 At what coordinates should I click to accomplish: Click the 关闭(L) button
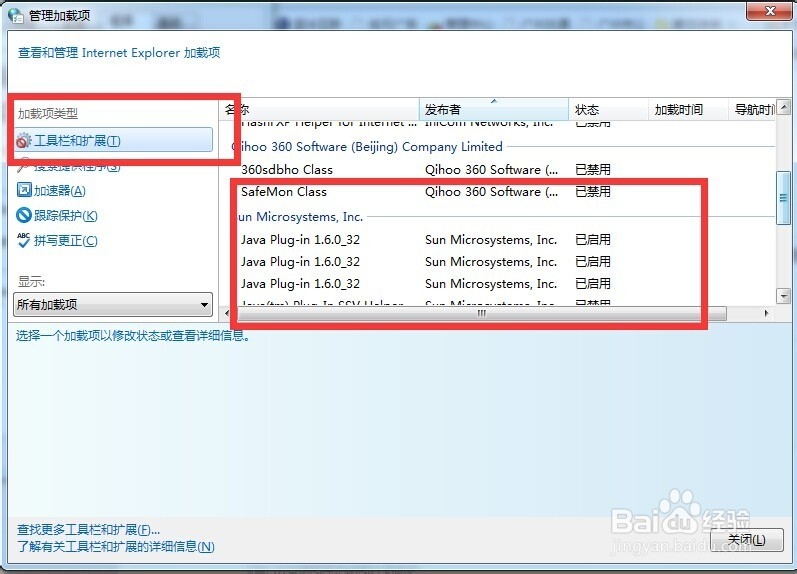[746, 539]
